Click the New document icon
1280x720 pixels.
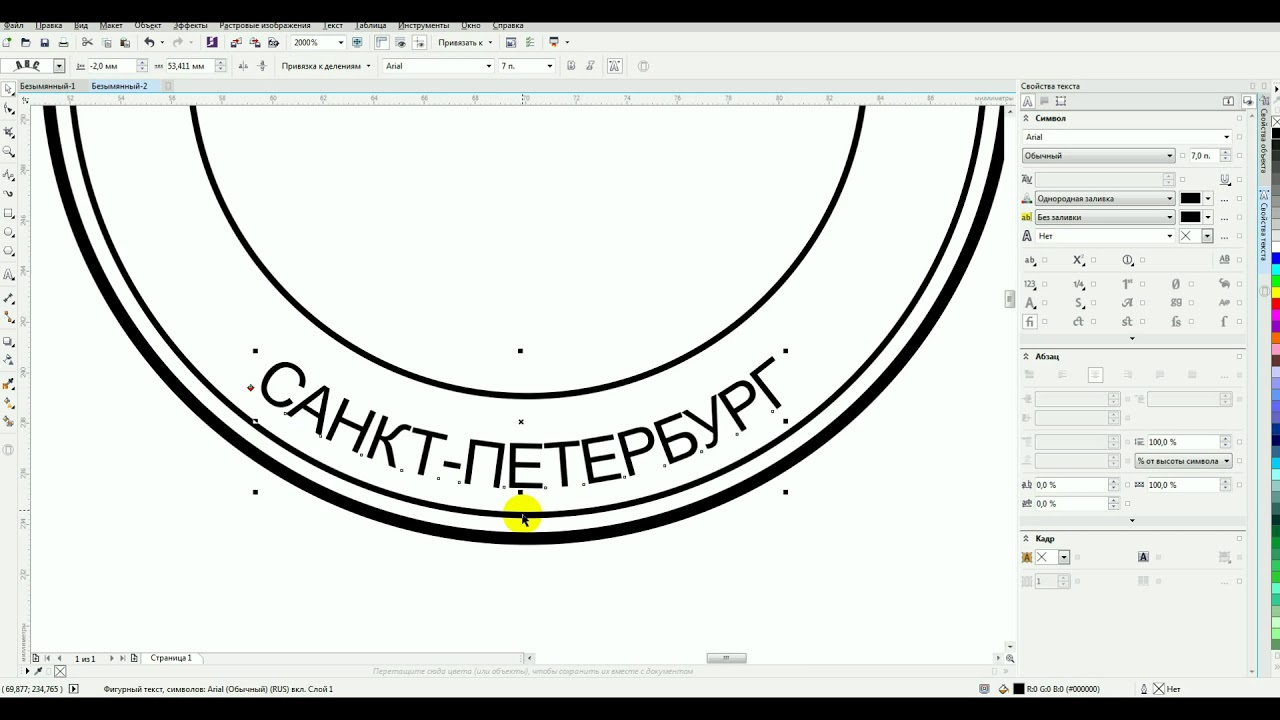click(x=7, y=43)
